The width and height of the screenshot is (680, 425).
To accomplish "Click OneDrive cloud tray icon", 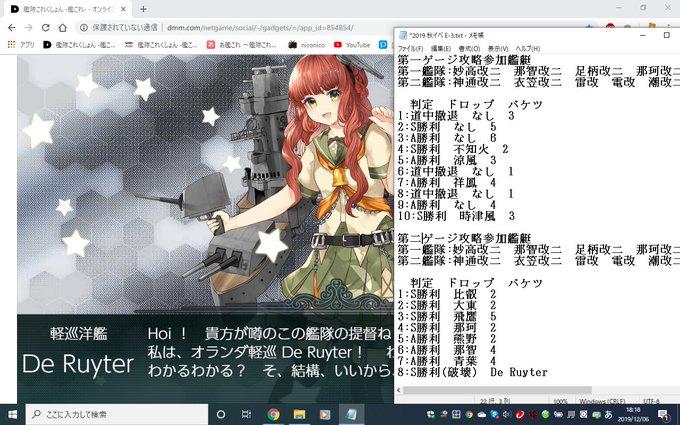I will click(x=482, y=415).
